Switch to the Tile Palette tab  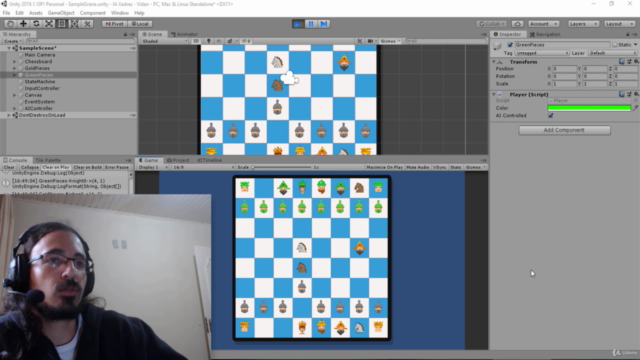[x=48, y=160]
